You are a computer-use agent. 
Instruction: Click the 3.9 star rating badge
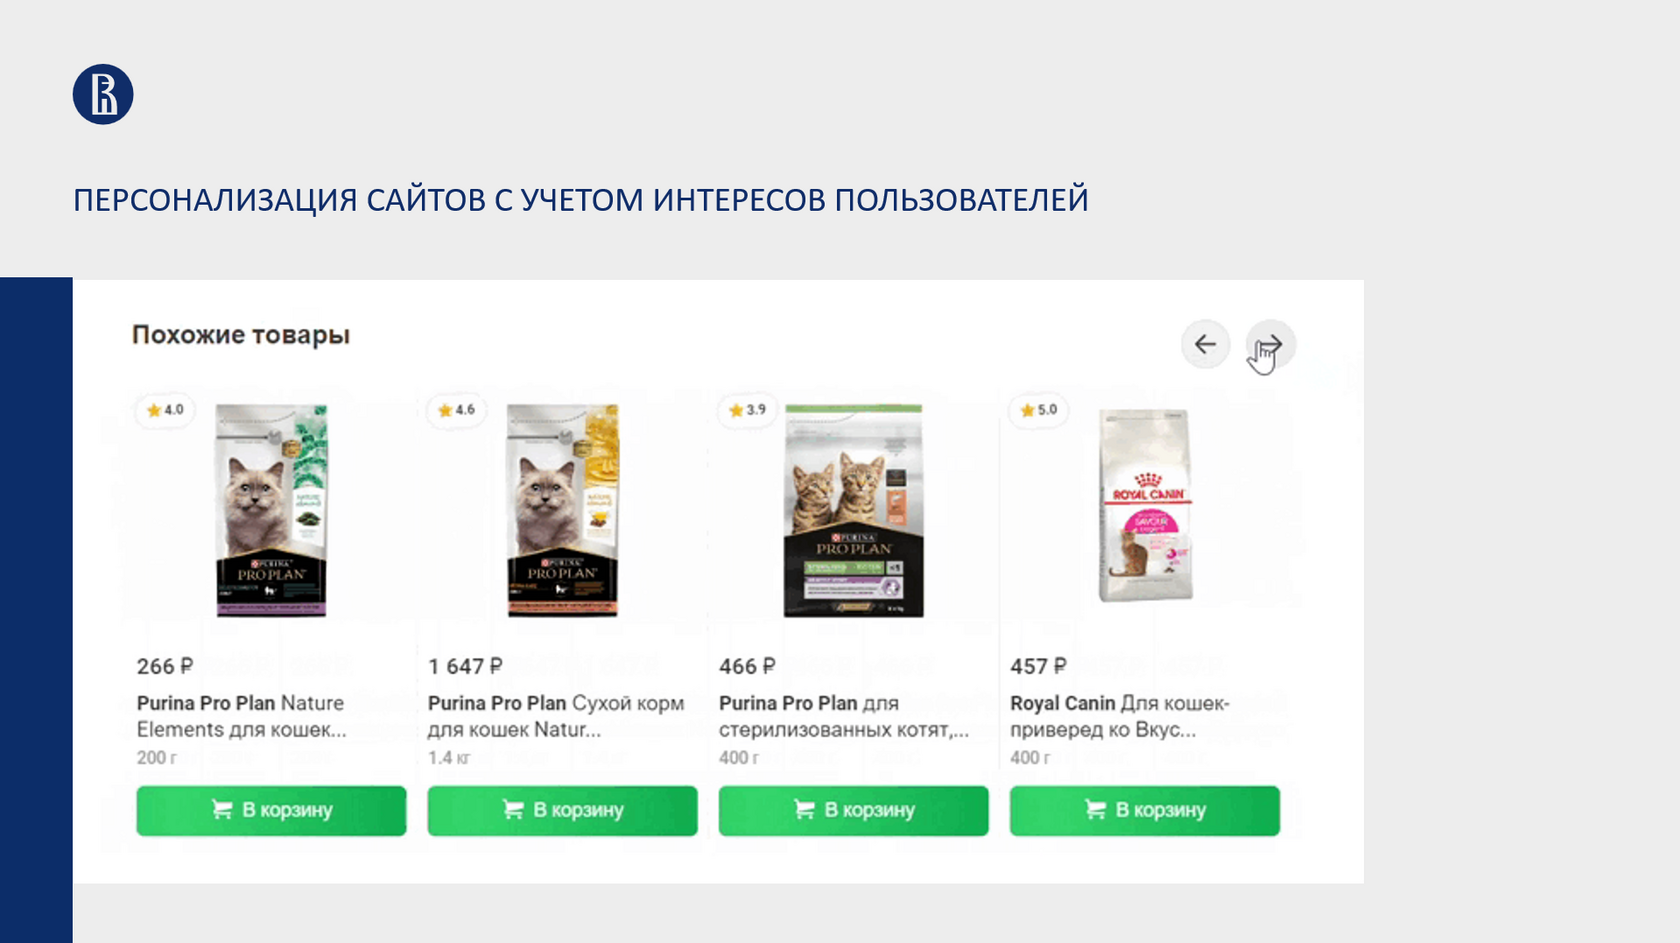(747, 410)
